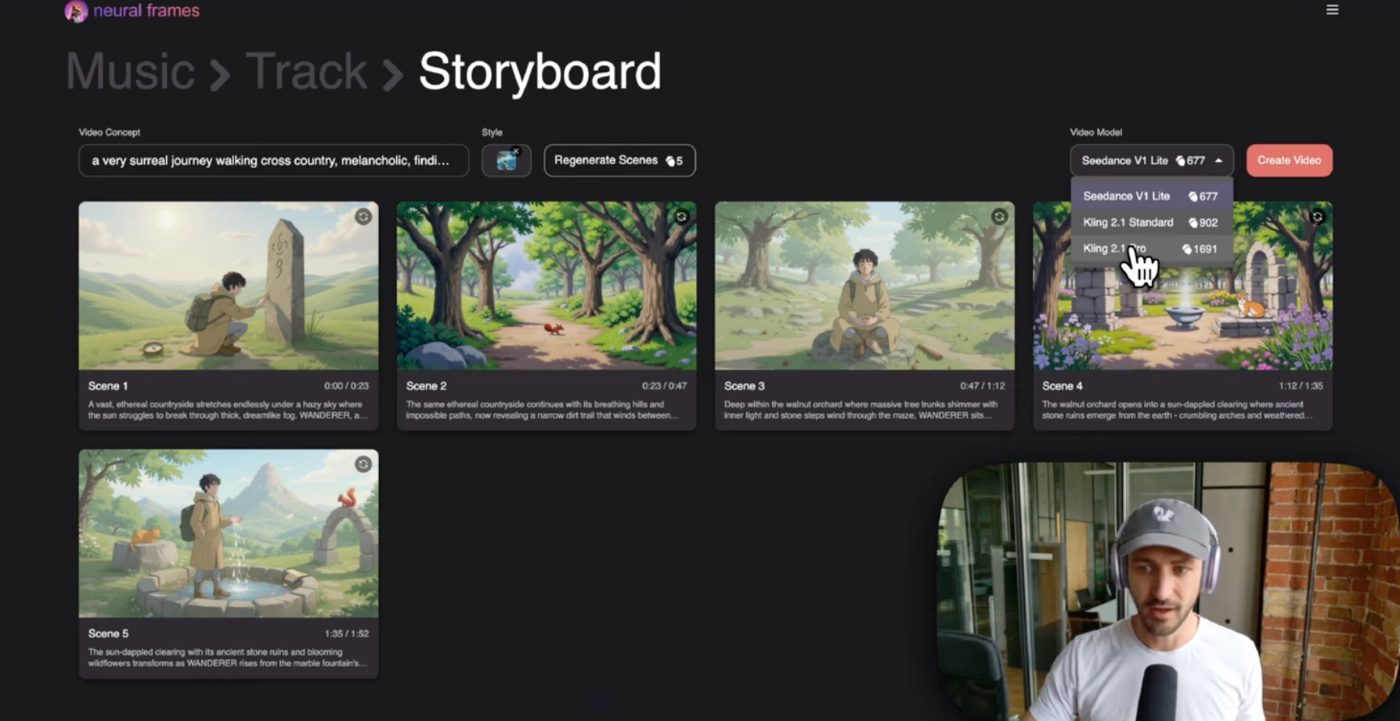Open the hamburger menu in top right
The width and height of the screenshot is (1400, 721).
coord(1332,10)
